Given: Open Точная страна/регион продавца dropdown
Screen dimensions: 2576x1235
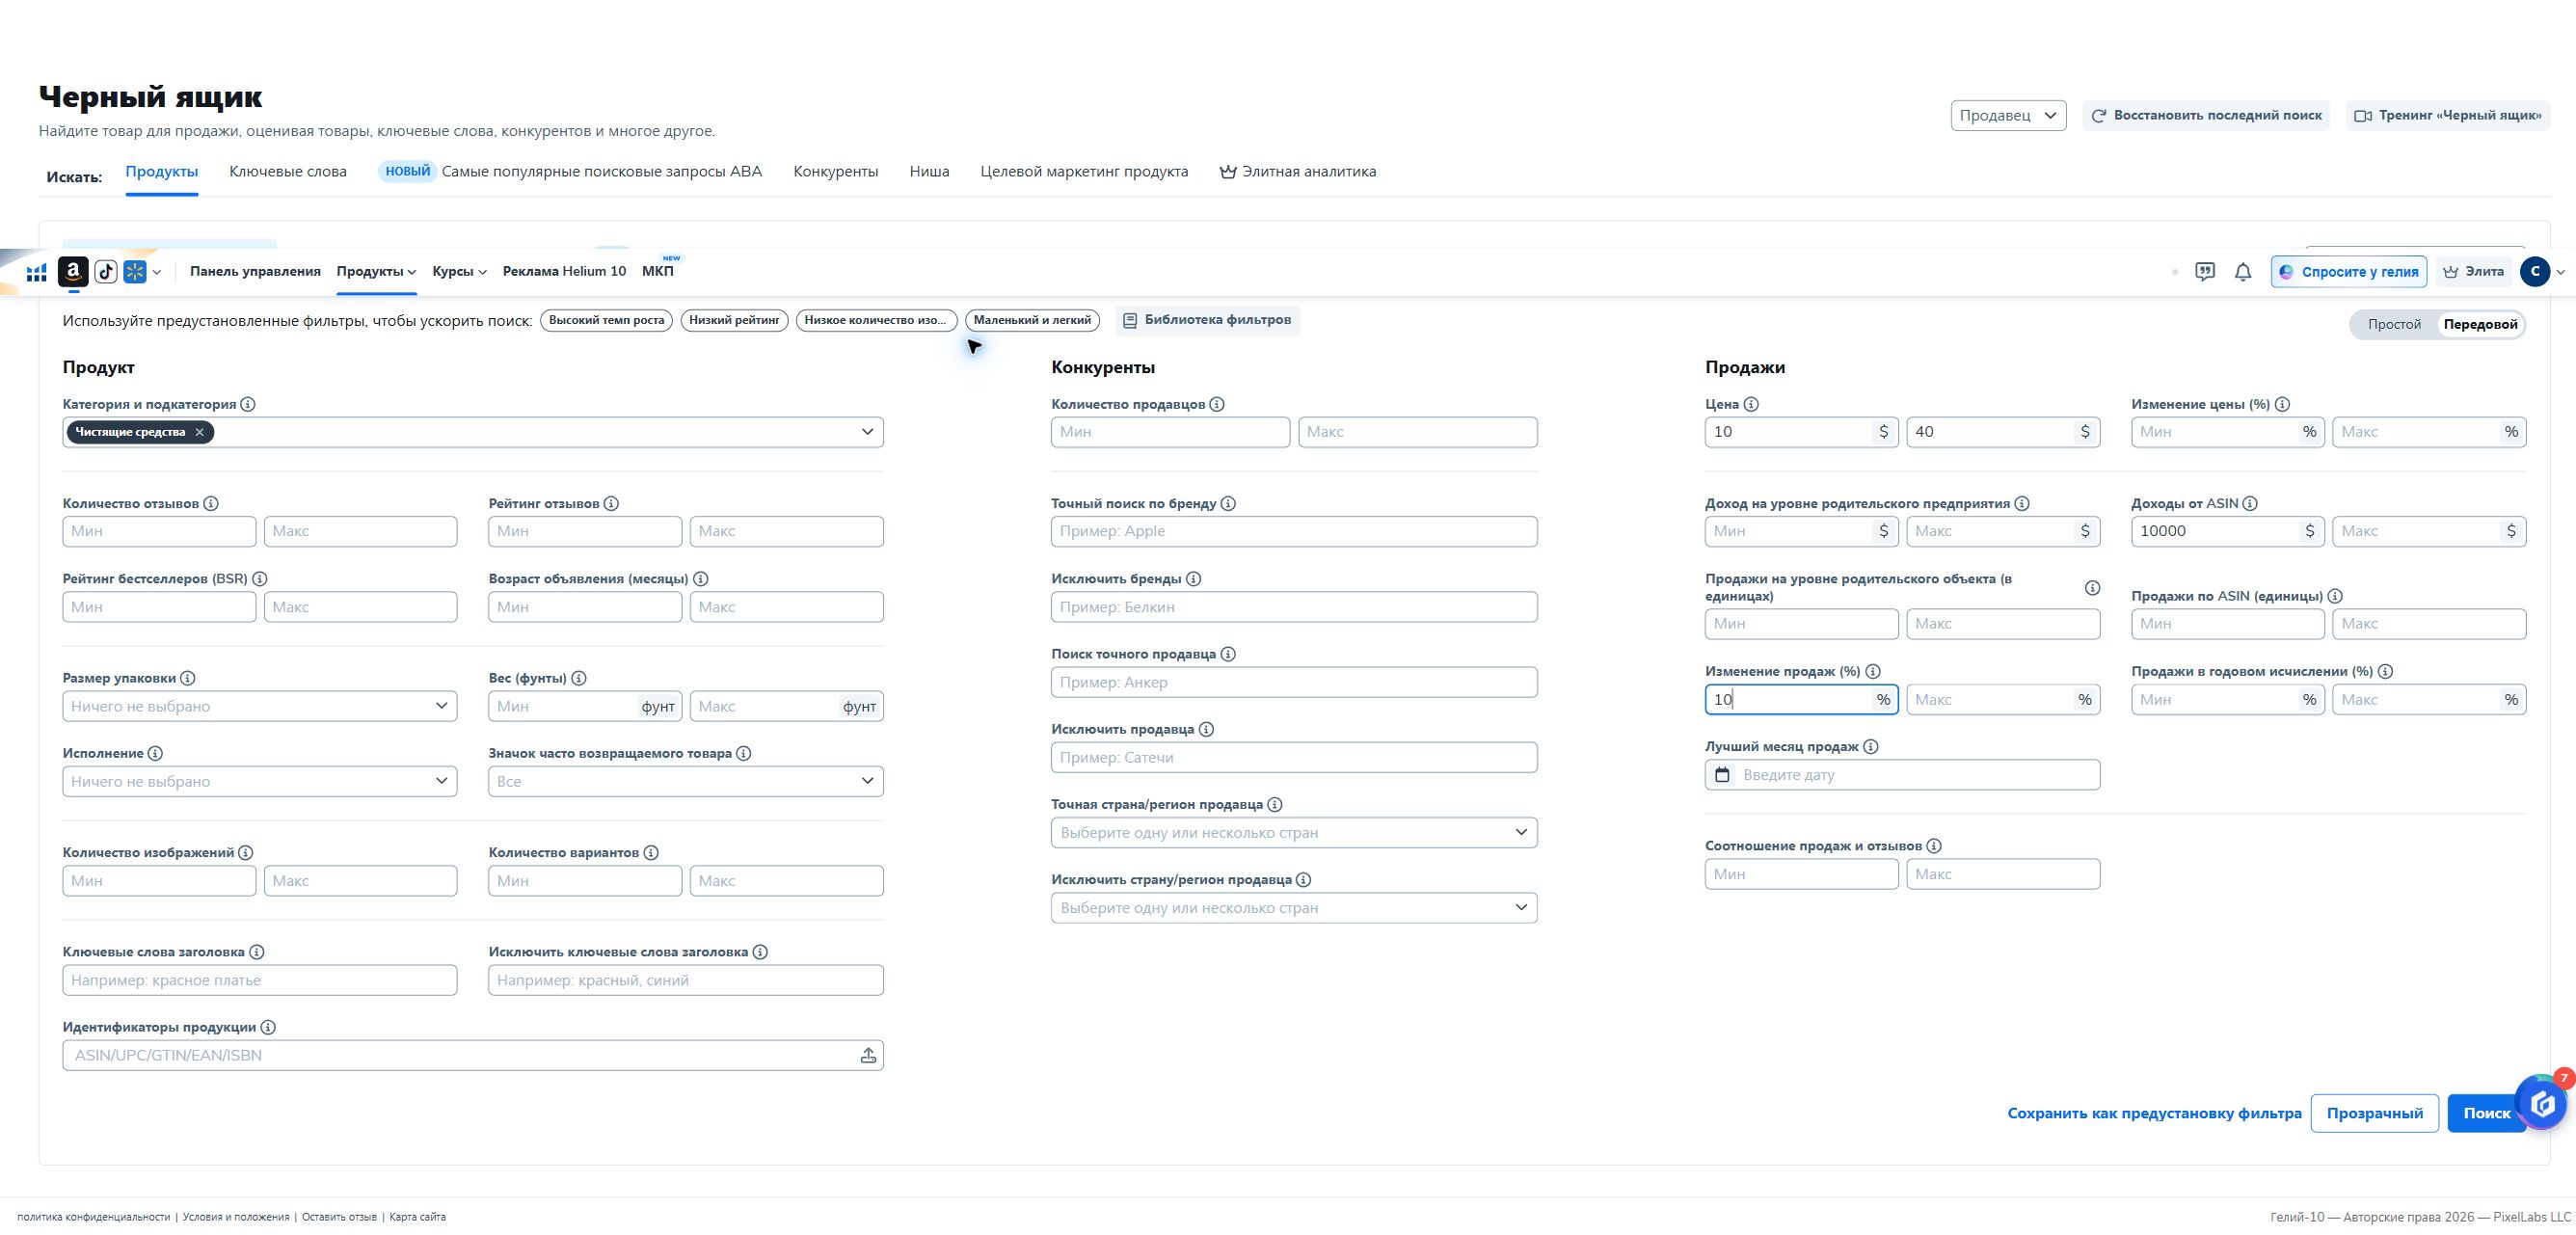Looking at the screenshot, I should pos(1294,832).
